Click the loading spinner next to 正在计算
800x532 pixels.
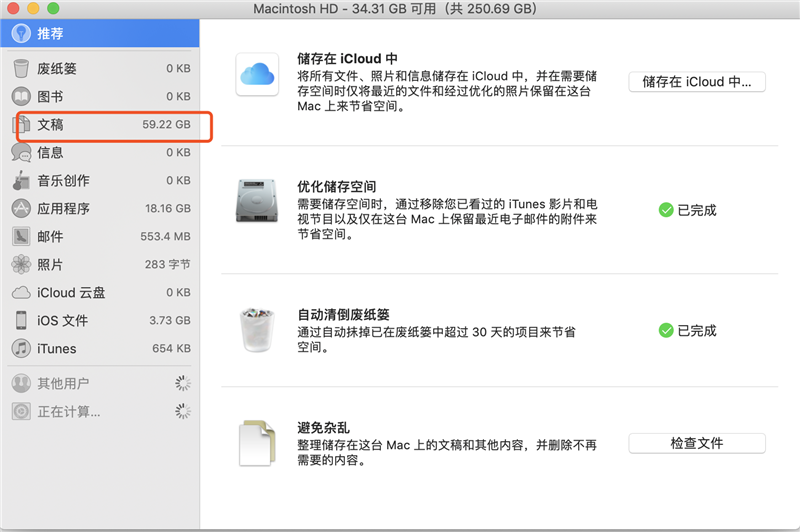[x=183, y=411]
